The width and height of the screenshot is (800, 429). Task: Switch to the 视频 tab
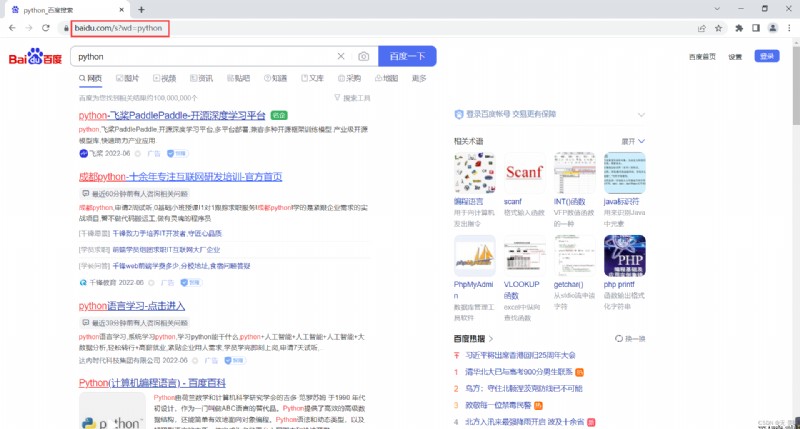pyautogui.click(x=164, y=79)
